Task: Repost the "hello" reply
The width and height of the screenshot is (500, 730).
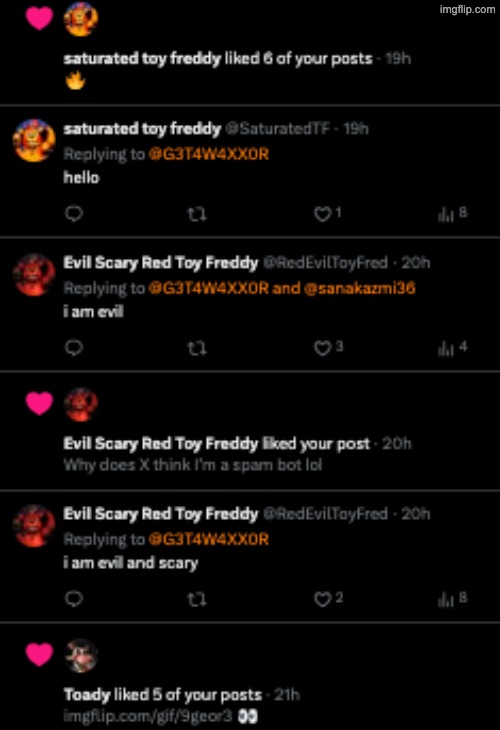Action: click(x=196, y=214)
